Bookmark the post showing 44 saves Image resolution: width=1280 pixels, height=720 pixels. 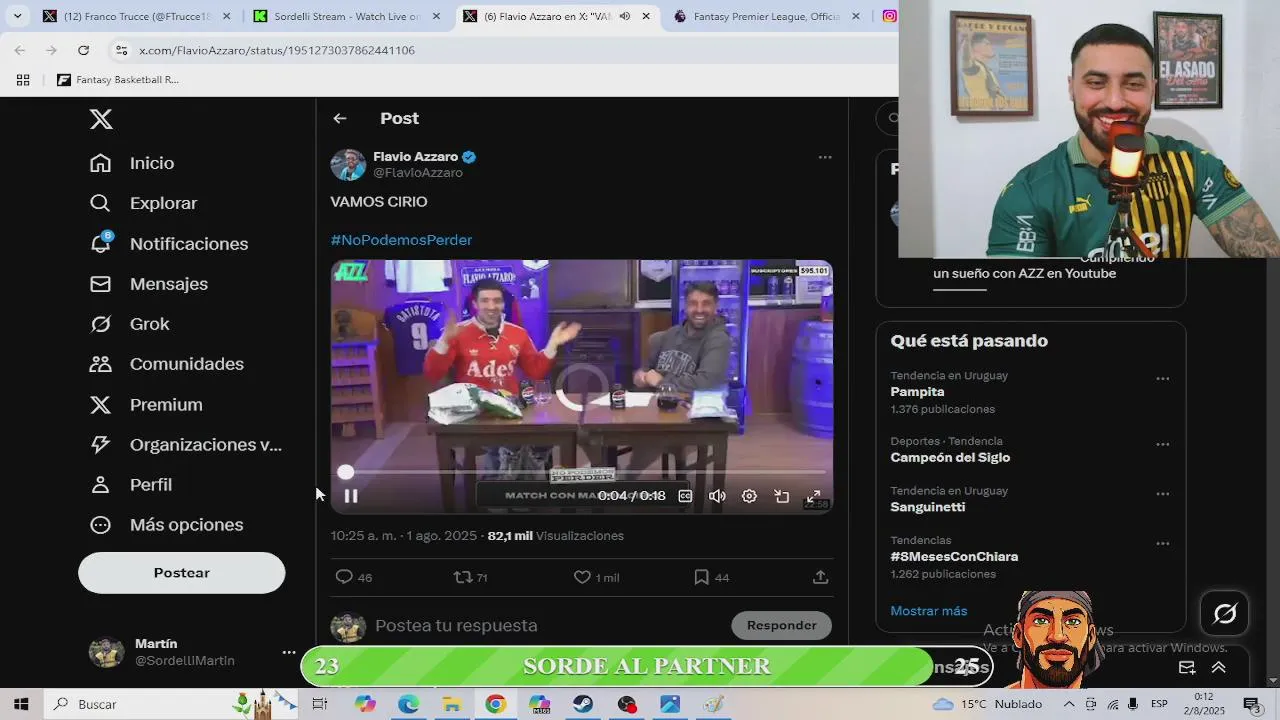pos(711,577)
